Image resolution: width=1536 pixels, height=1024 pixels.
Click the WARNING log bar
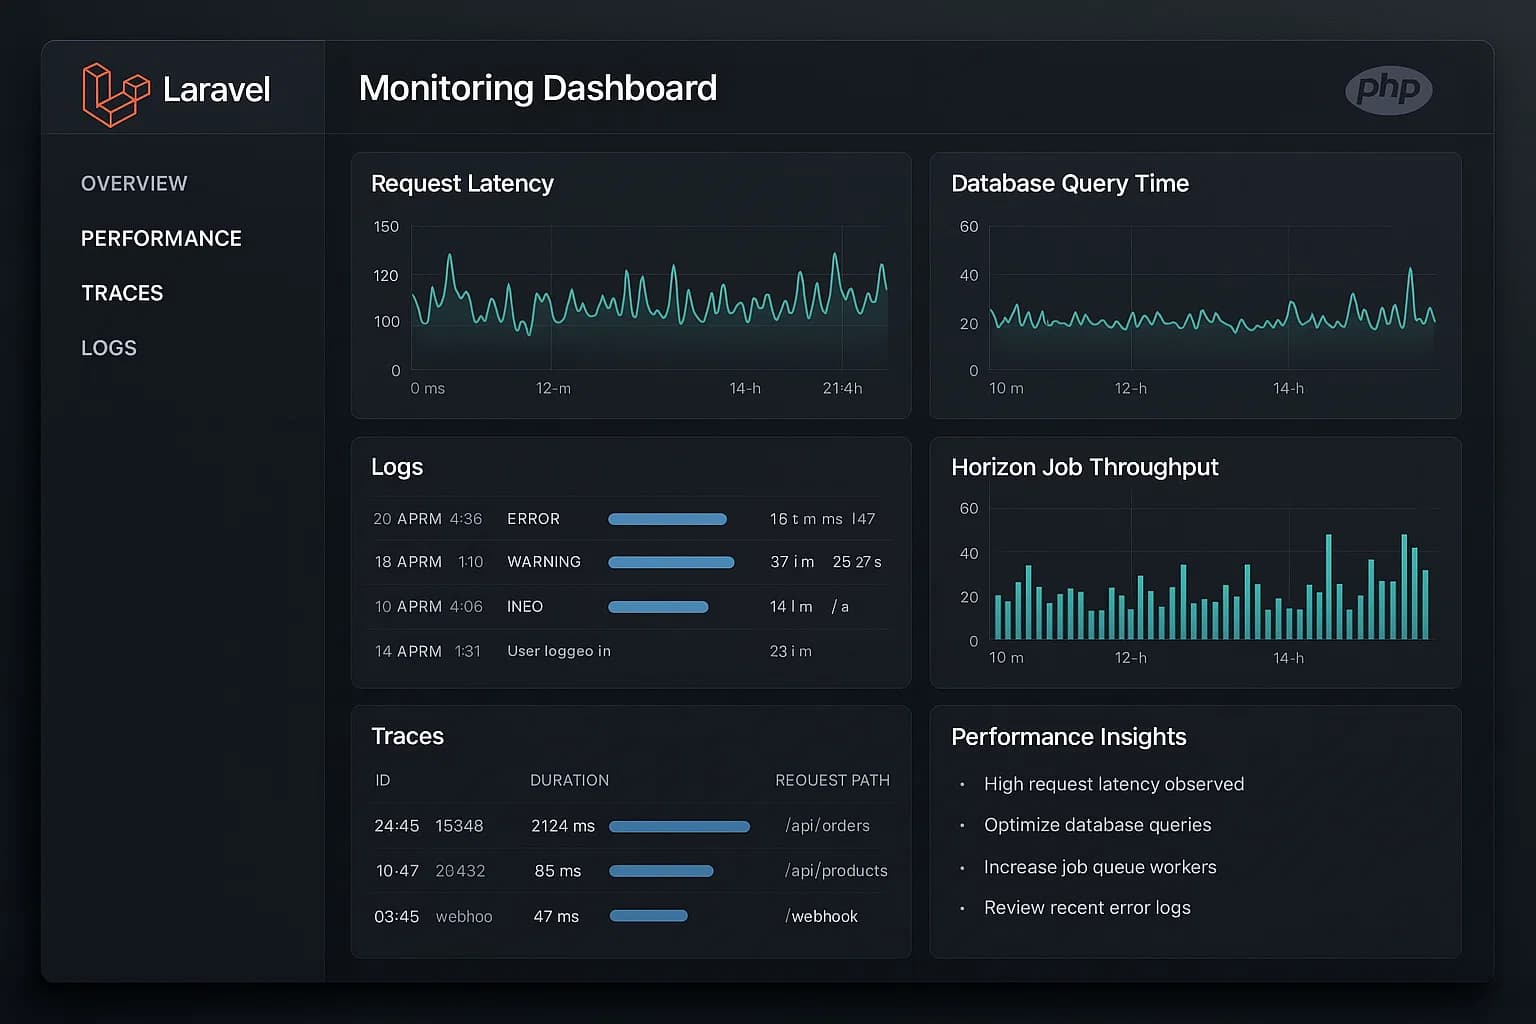(671, 562)
